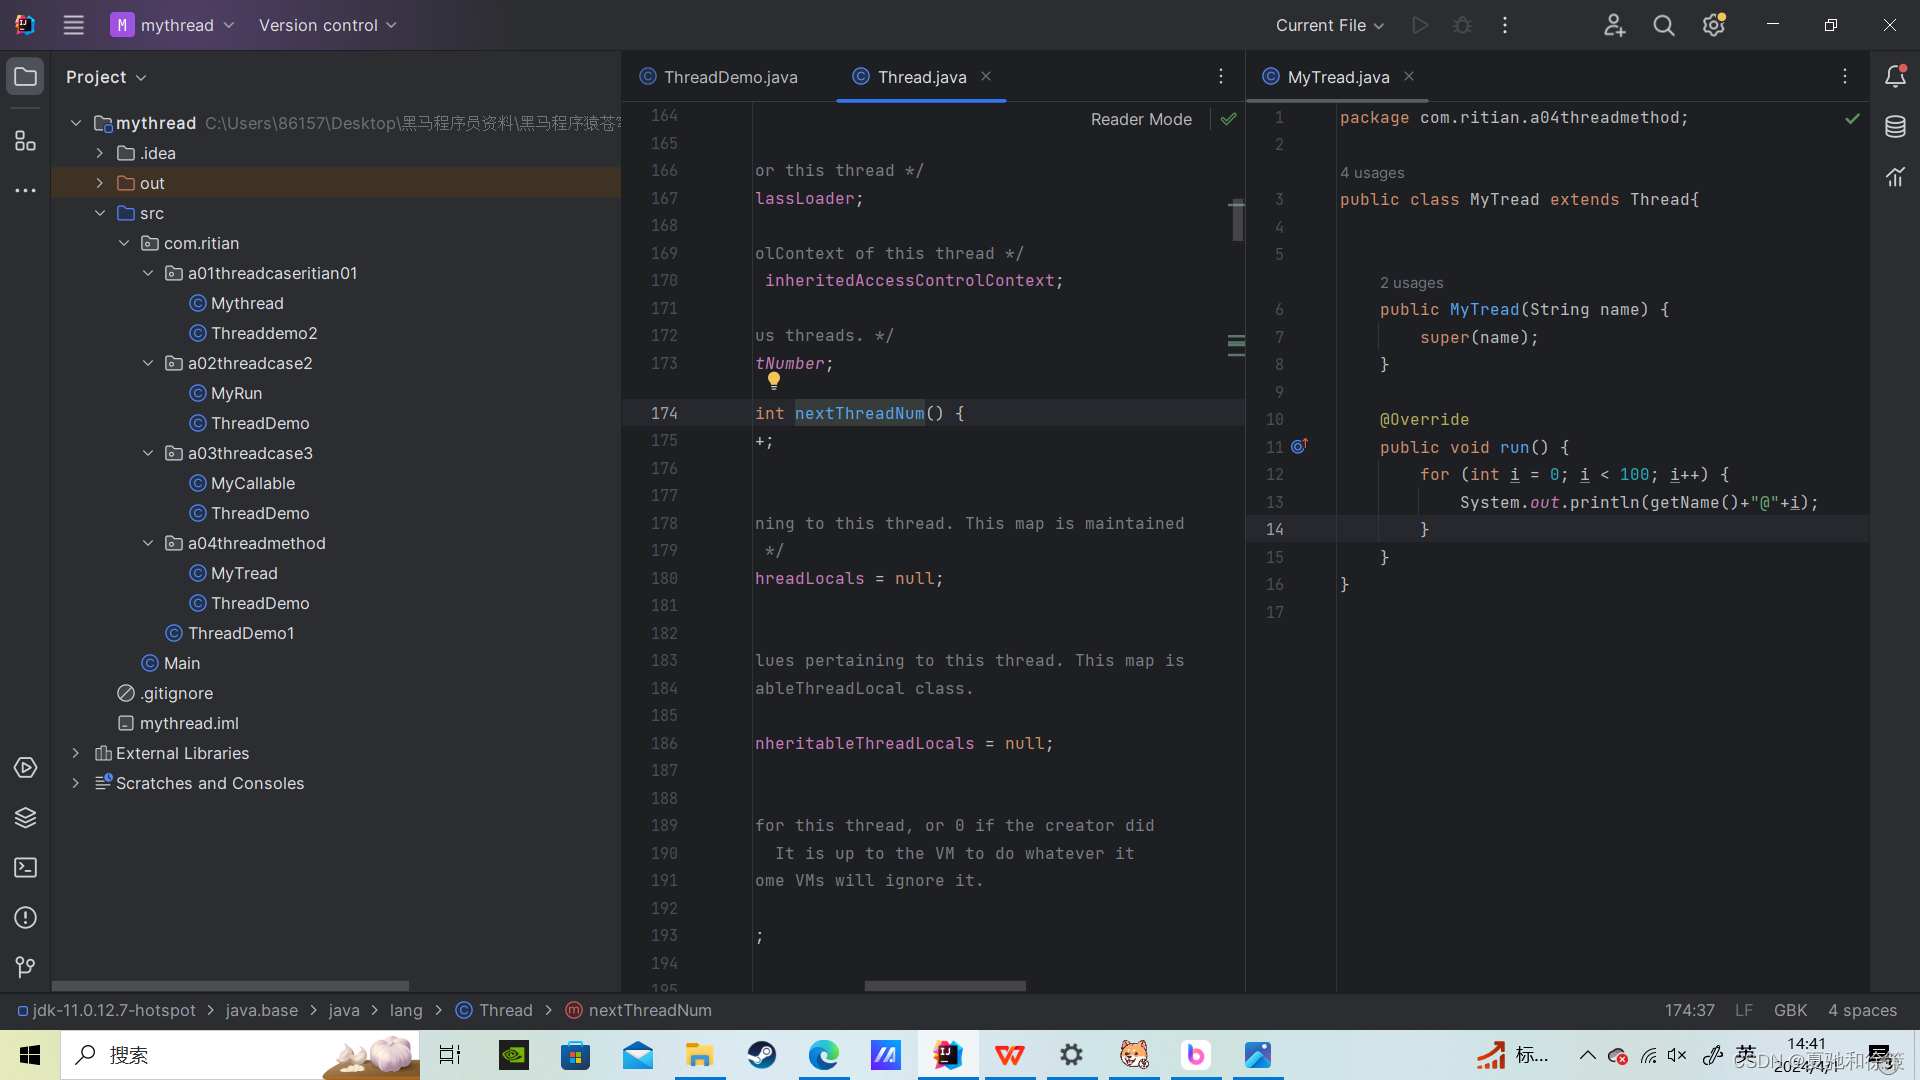This screenshot has height=1080, width=1920.
Task: Open the IDE settings gear icon
Action: tap(1713, 25)
